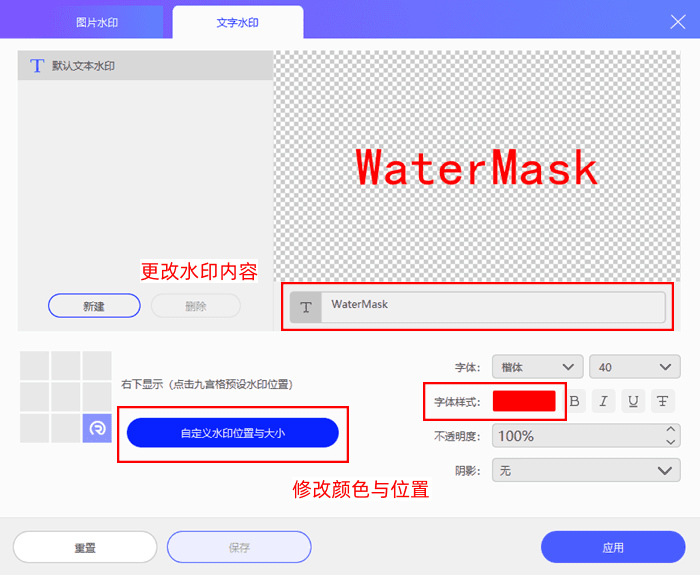700x575 pixels.
Task: Select 默认文本水印 list item
Action: pos(146,66)
